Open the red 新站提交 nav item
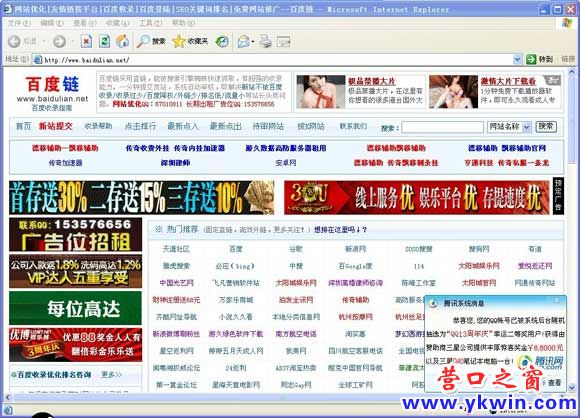 pyautogui.click(x=55, y=126)
